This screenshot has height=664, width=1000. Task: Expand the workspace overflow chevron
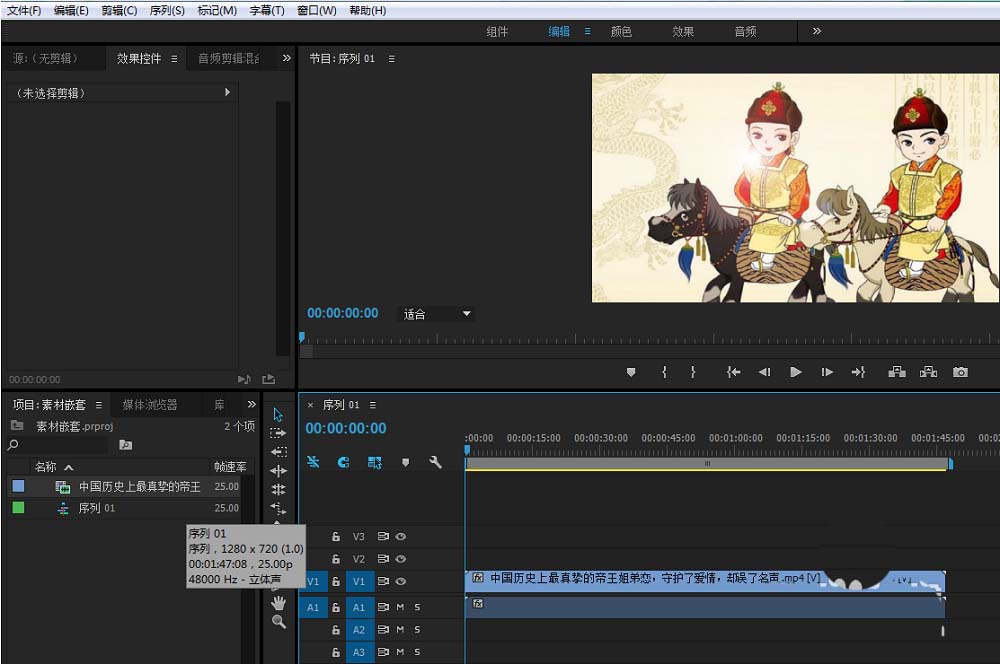817,31
